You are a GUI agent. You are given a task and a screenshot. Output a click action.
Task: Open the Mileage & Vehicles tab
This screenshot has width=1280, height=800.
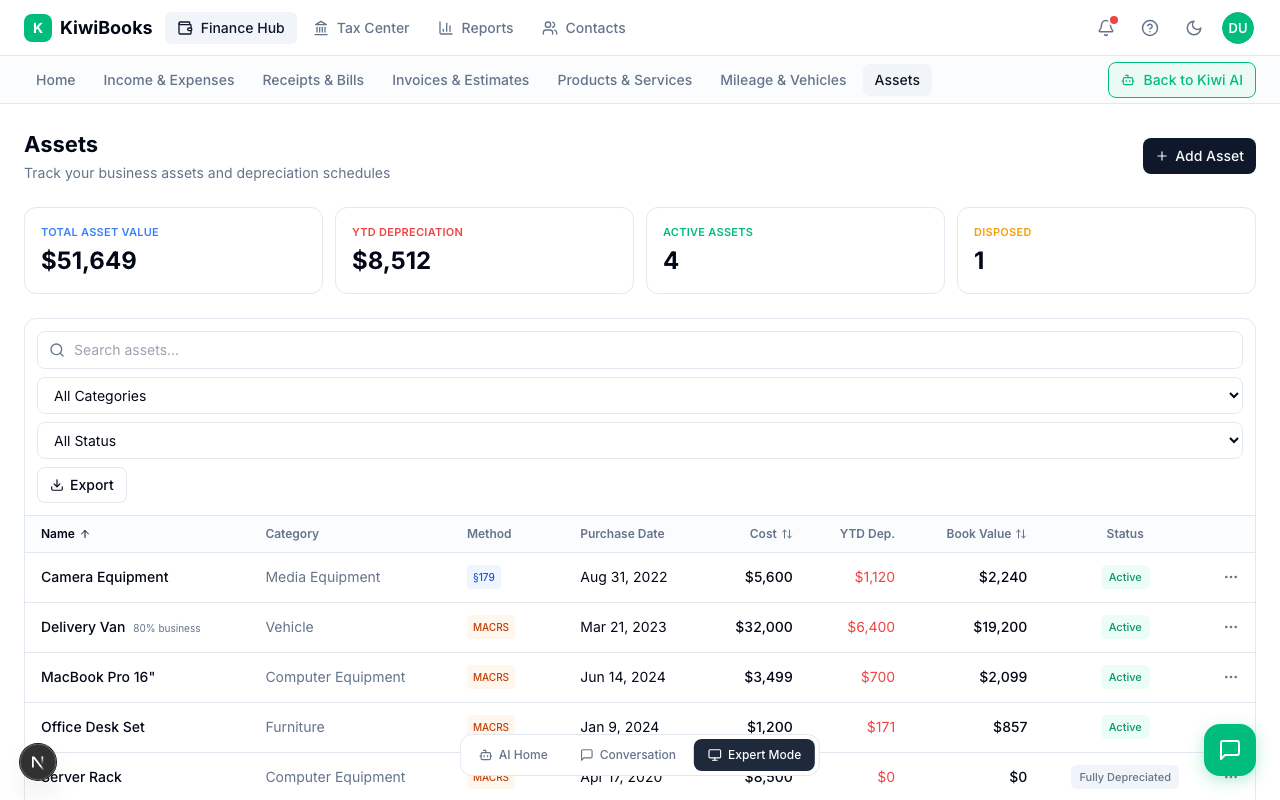(783, 80)
